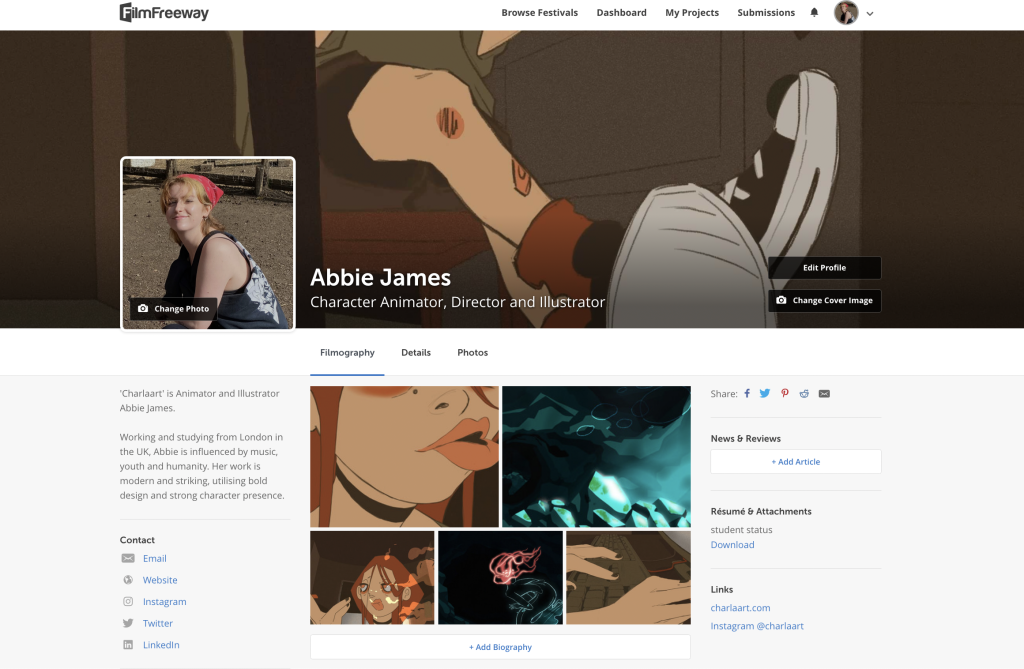1024x669 pixels.
Task: Open the hands on keyboard thumbnail
Action: [x=628, y=578]
